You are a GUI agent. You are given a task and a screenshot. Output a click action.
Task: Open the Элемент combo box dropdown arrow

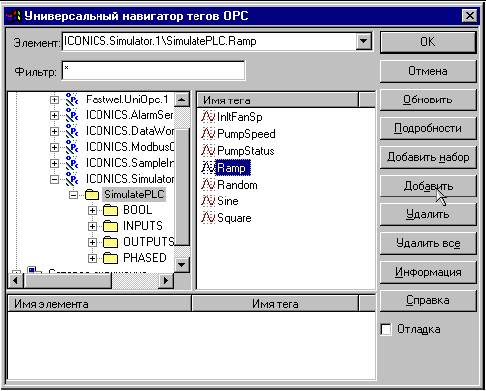tap(364, 42)
